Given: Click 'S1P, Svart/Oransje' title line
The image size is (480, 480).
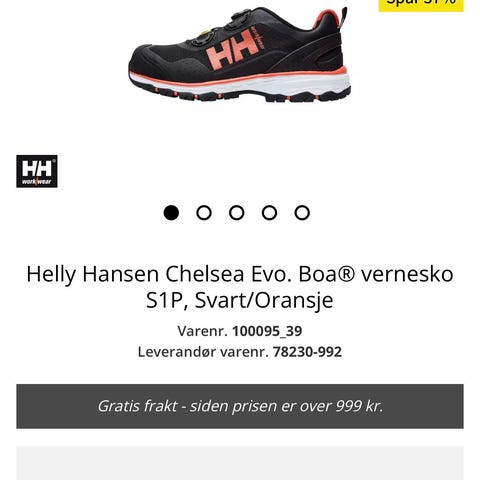Looking at the screenshot, I should coord(240,301).
